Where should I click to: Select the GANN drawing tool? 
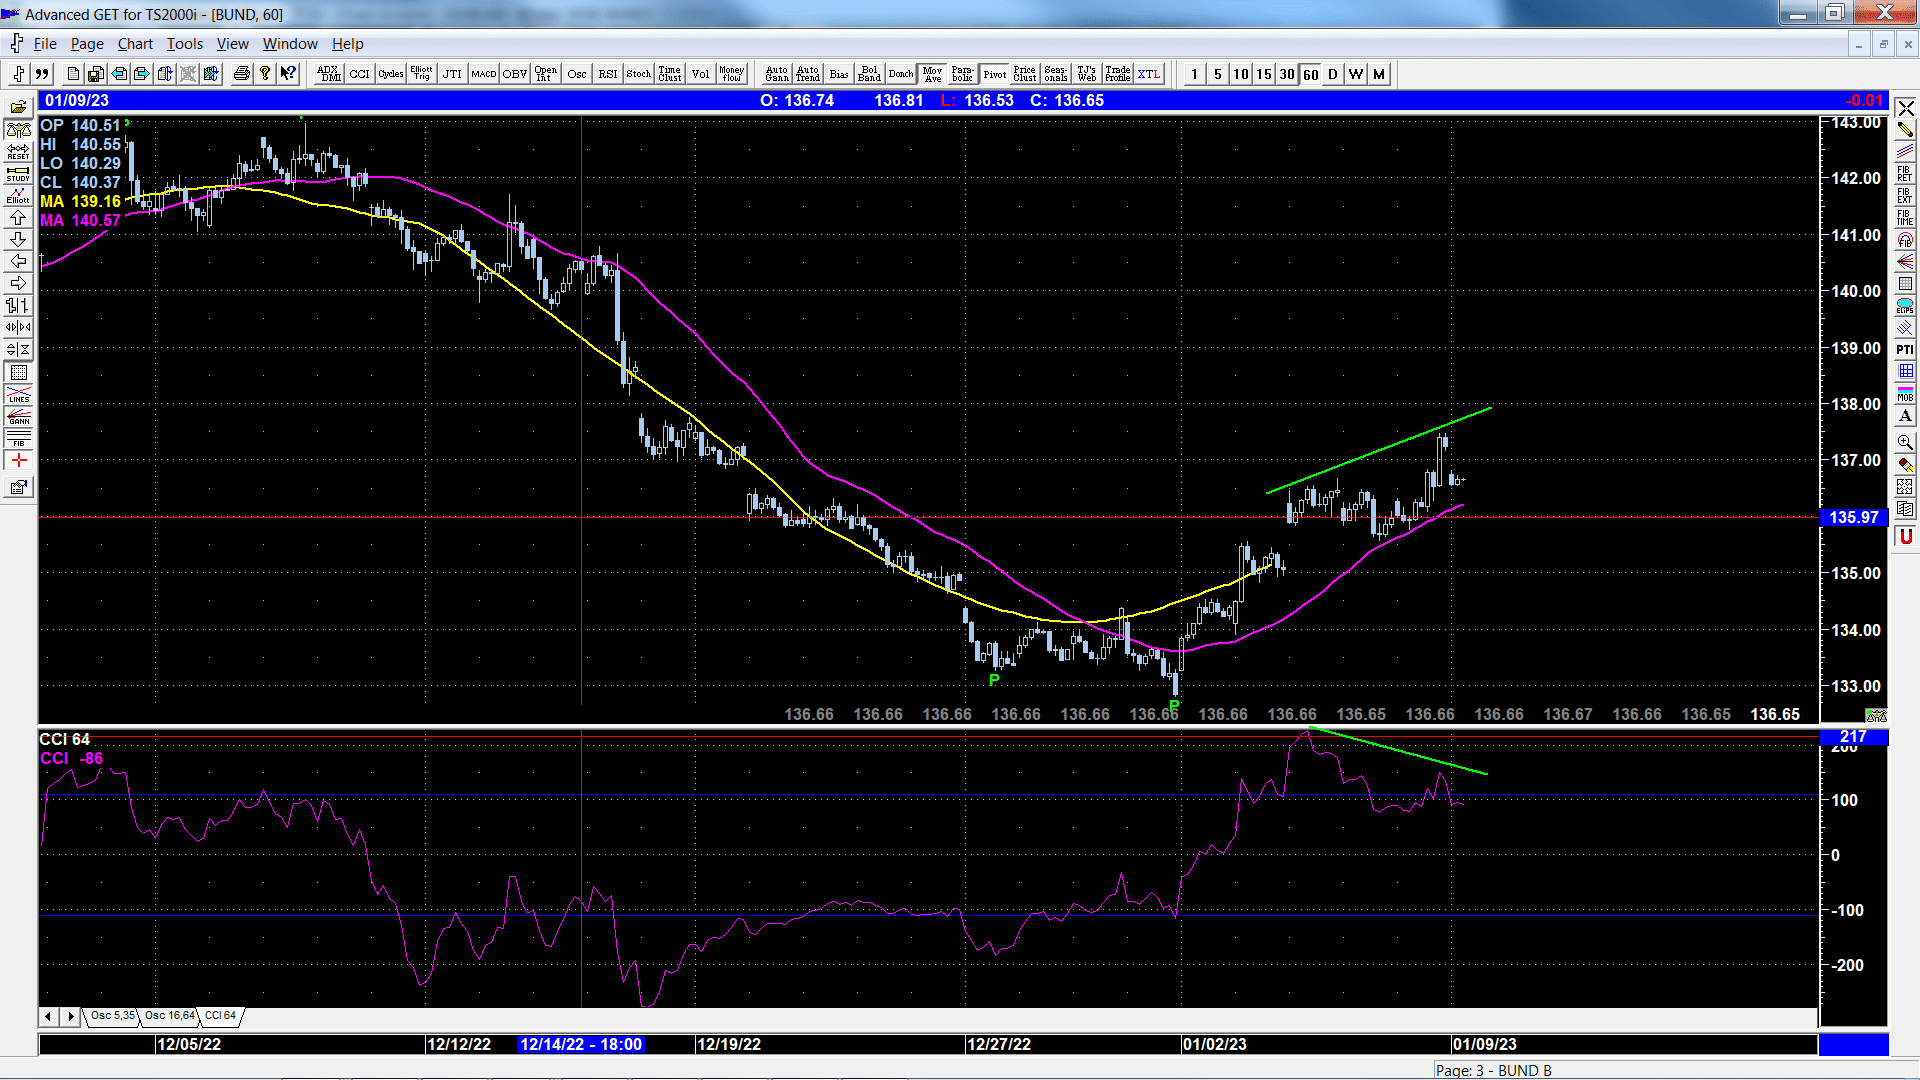click(18, 417)
